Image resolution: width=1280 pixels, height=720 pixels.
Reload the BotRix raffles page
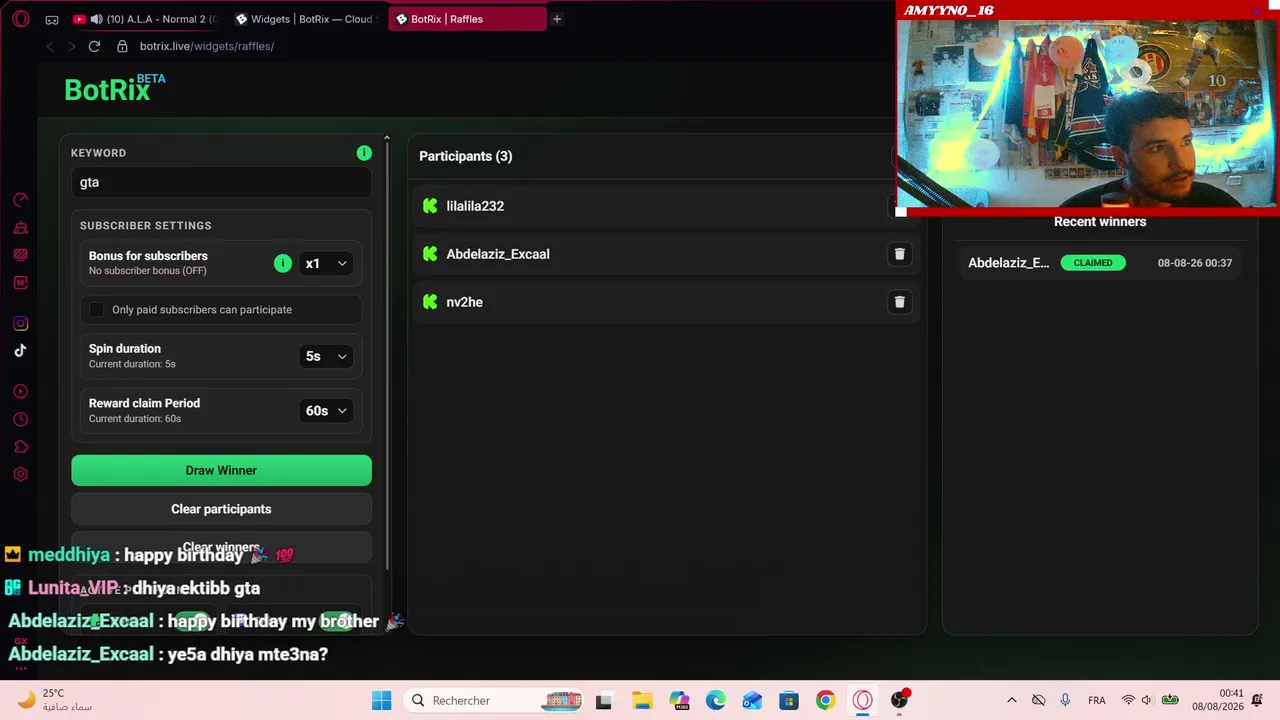pyautogui.click(x=94, y=46)
